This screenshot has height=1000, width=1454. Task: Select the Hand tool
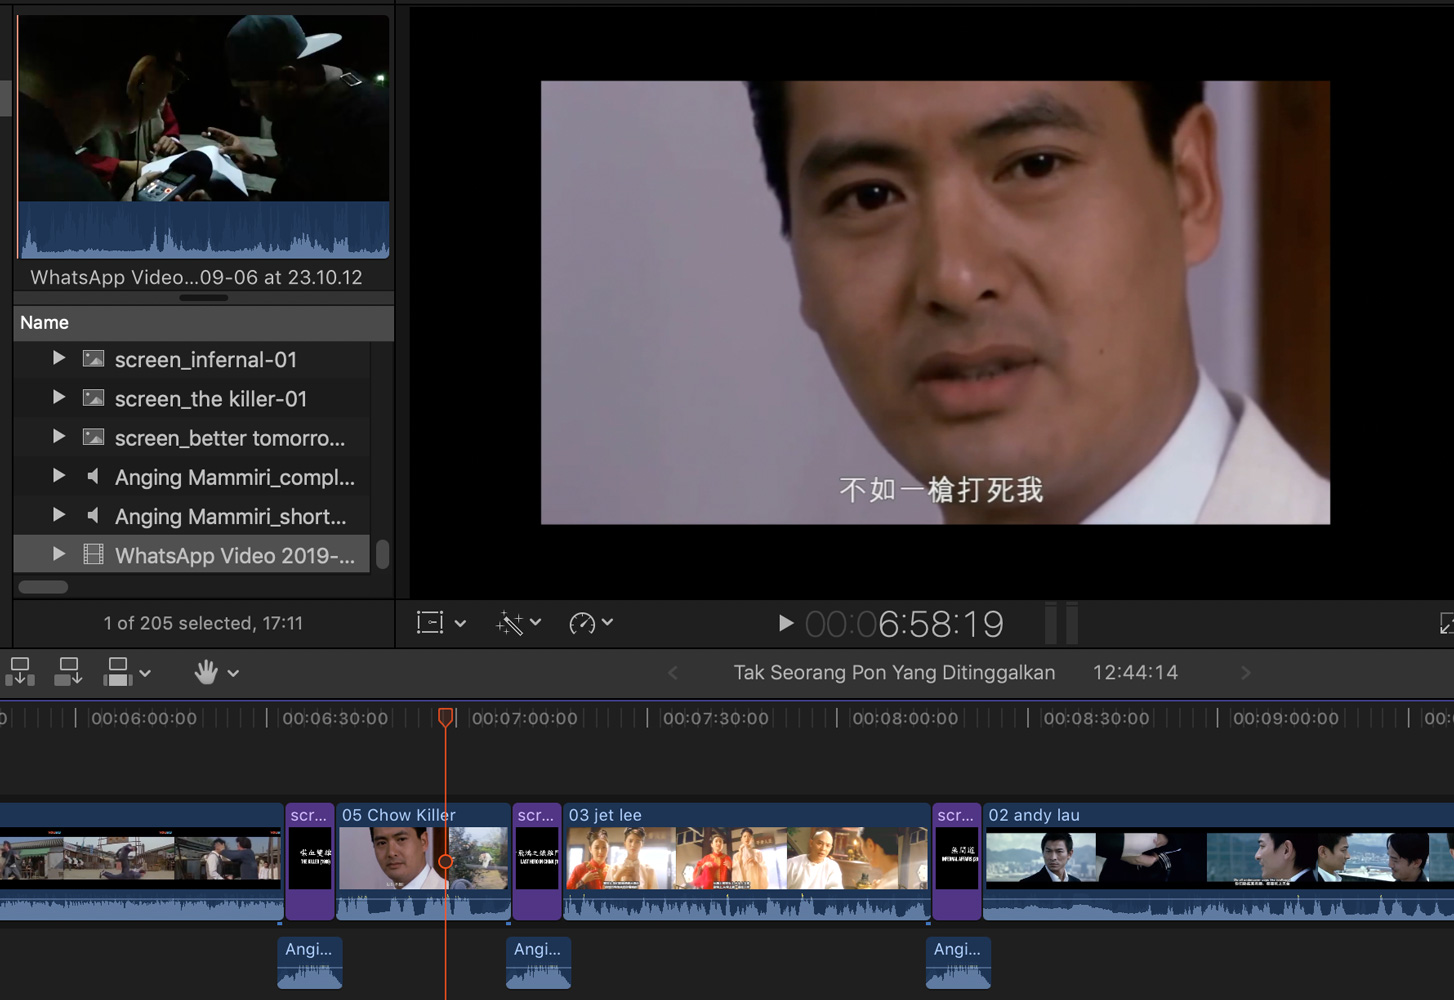click(206, 672)
